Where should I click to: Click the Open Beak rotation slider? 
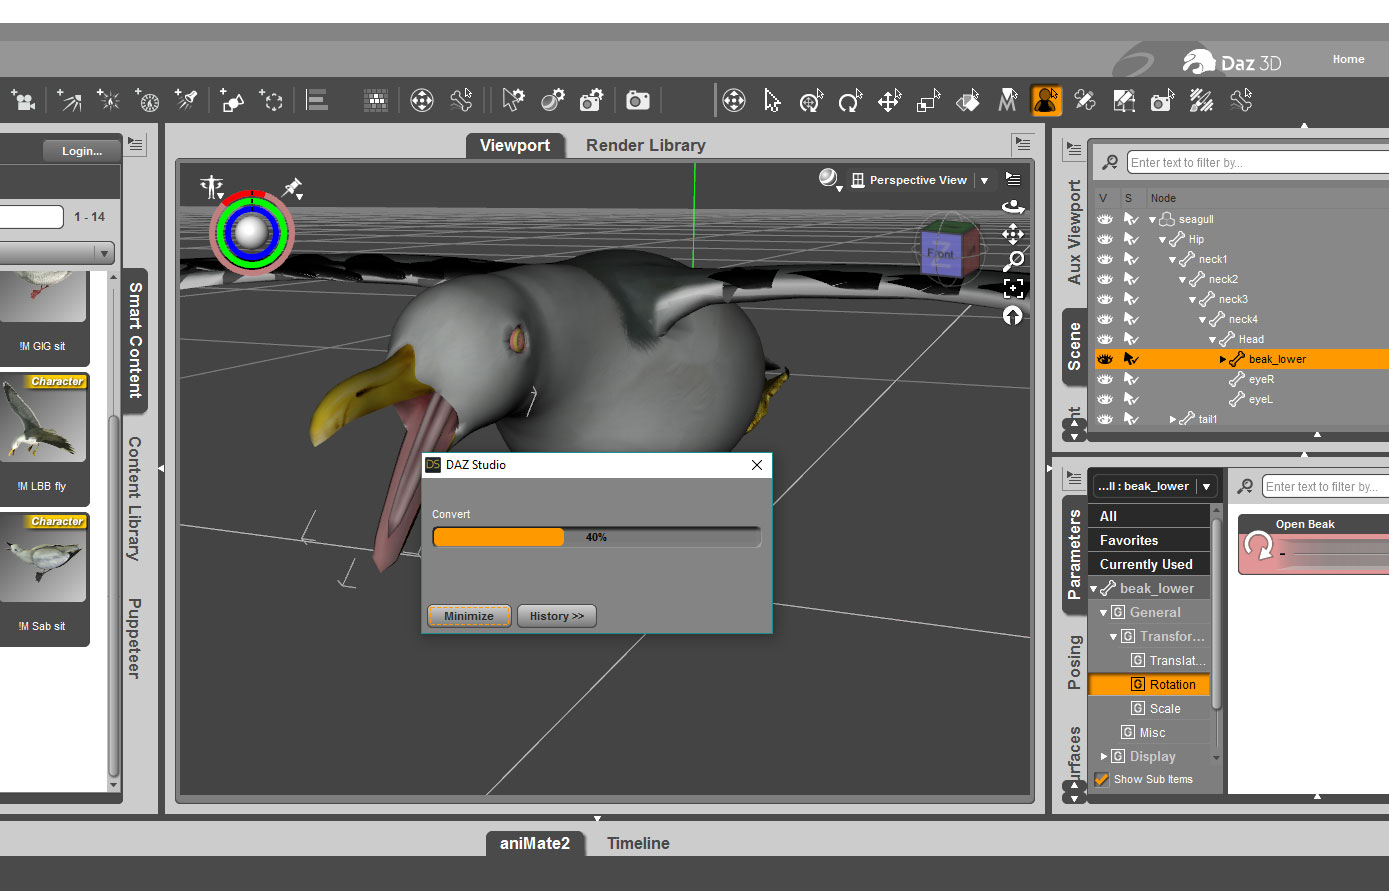click(1334, 553)
